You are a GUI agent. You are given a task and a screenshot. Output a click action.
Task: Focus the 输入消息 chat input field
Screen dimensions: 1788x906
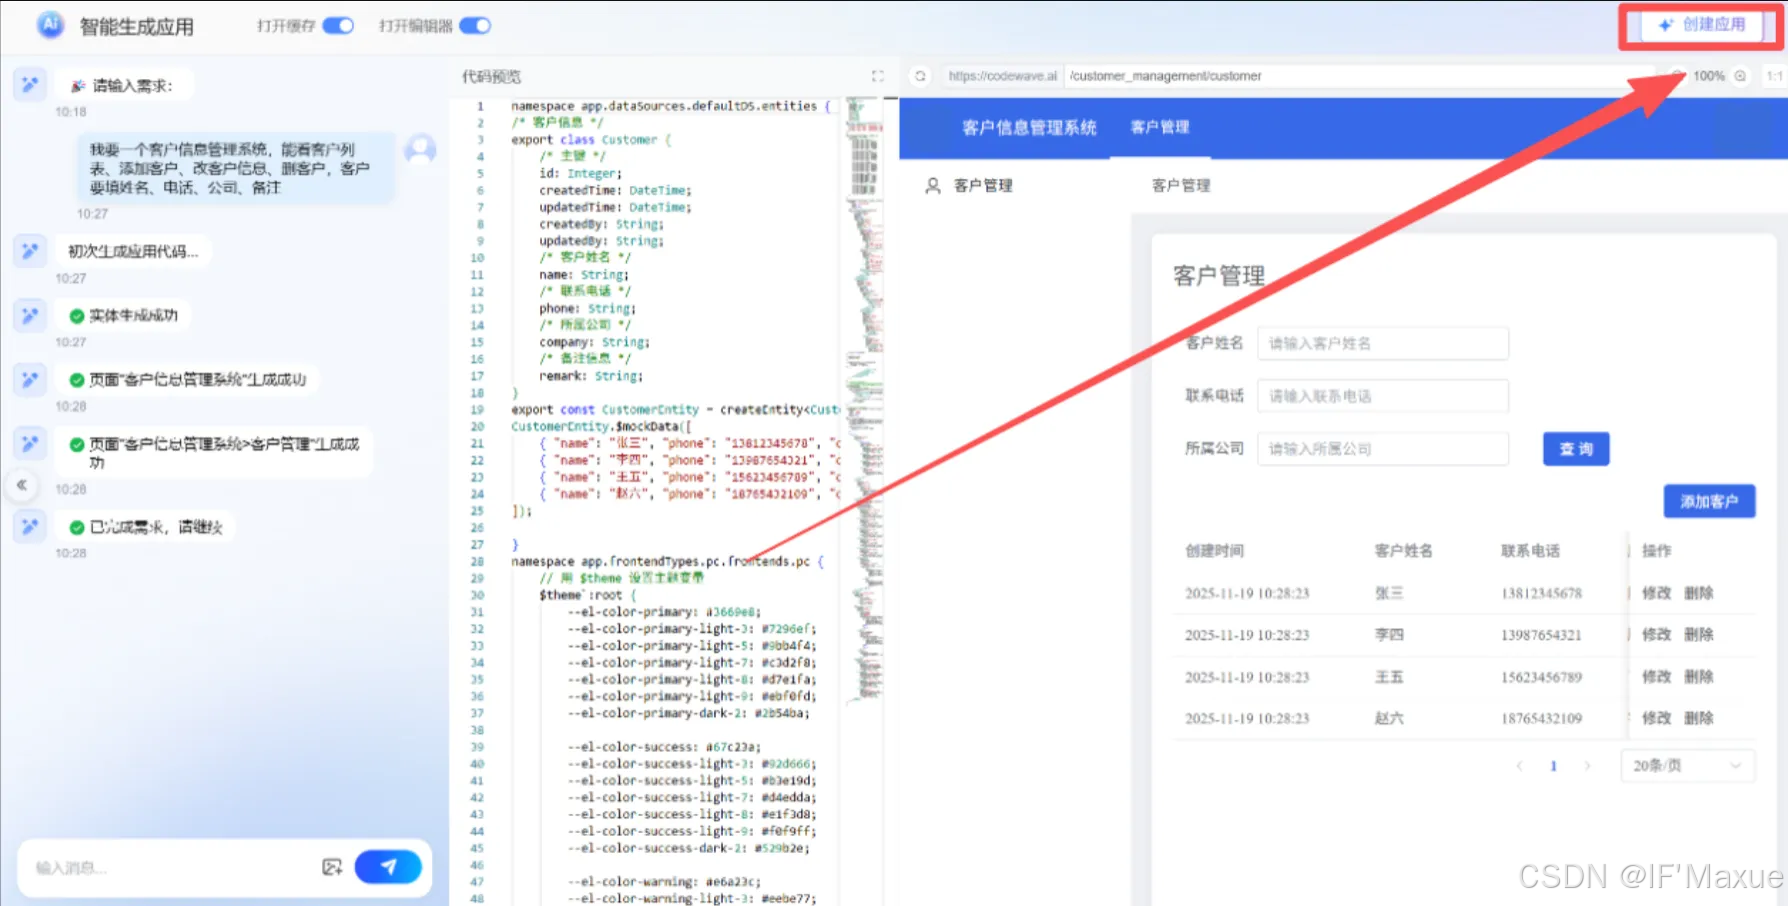(170, 867)
